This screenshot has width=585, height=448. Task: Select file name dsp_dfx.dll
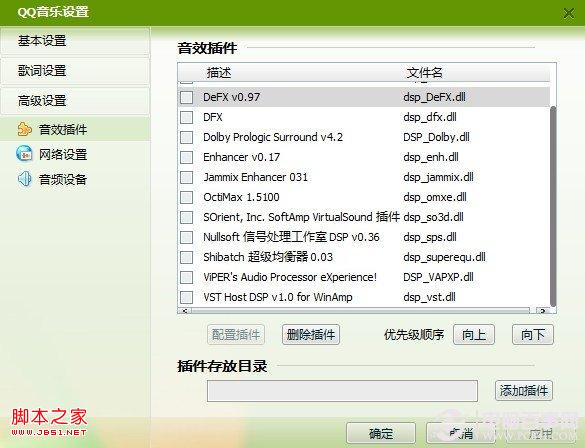[430, 118]
